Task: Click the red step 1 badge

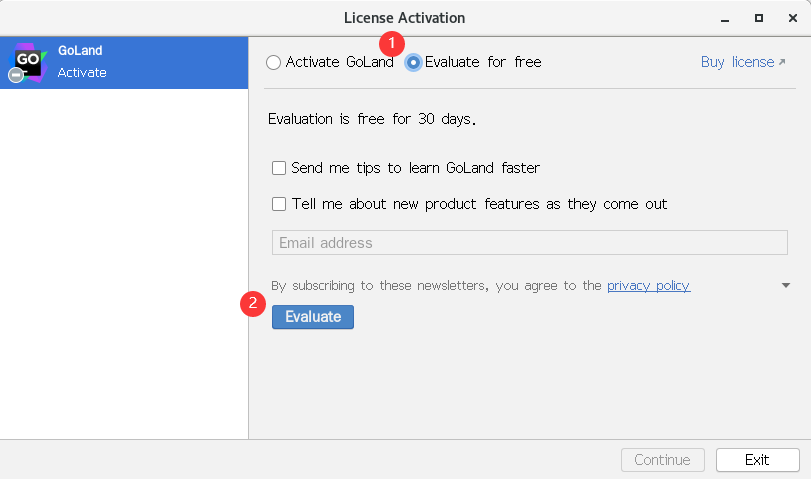Action: [392, 44]
